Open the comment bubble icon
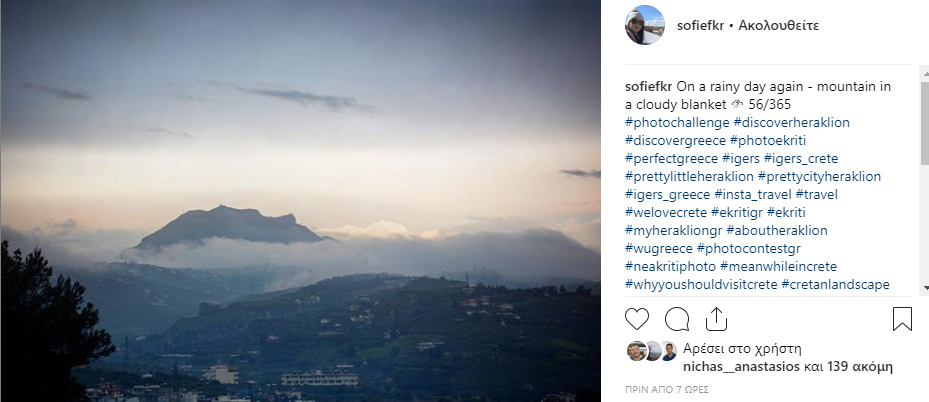 pos(677,319)
